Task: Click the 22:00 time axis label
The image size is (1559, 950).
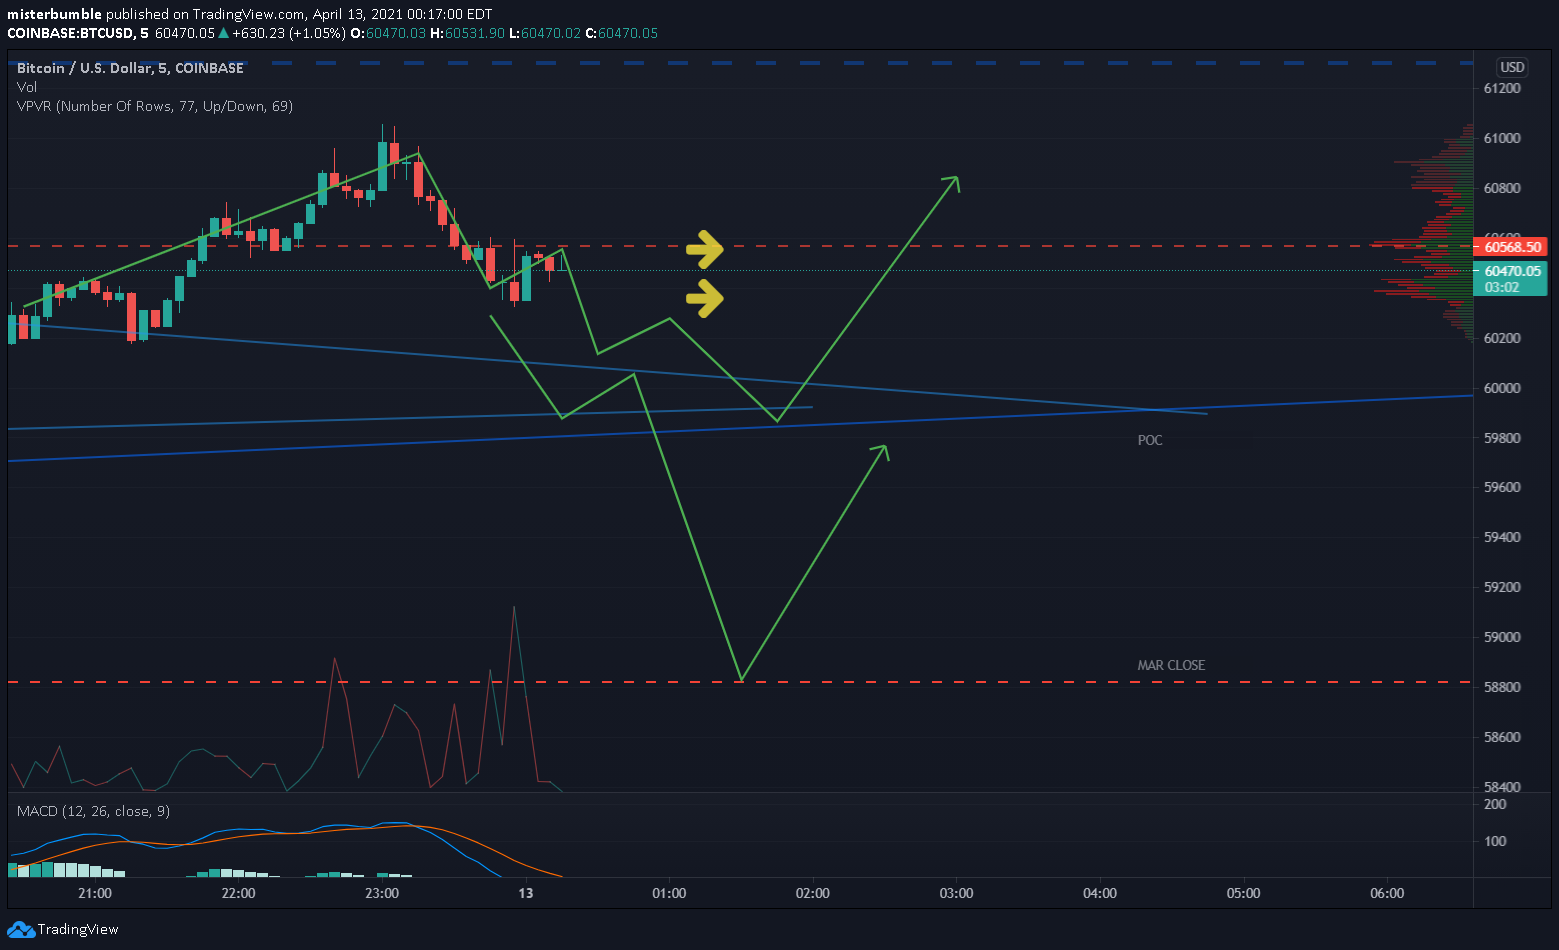Action: point(238,893)
